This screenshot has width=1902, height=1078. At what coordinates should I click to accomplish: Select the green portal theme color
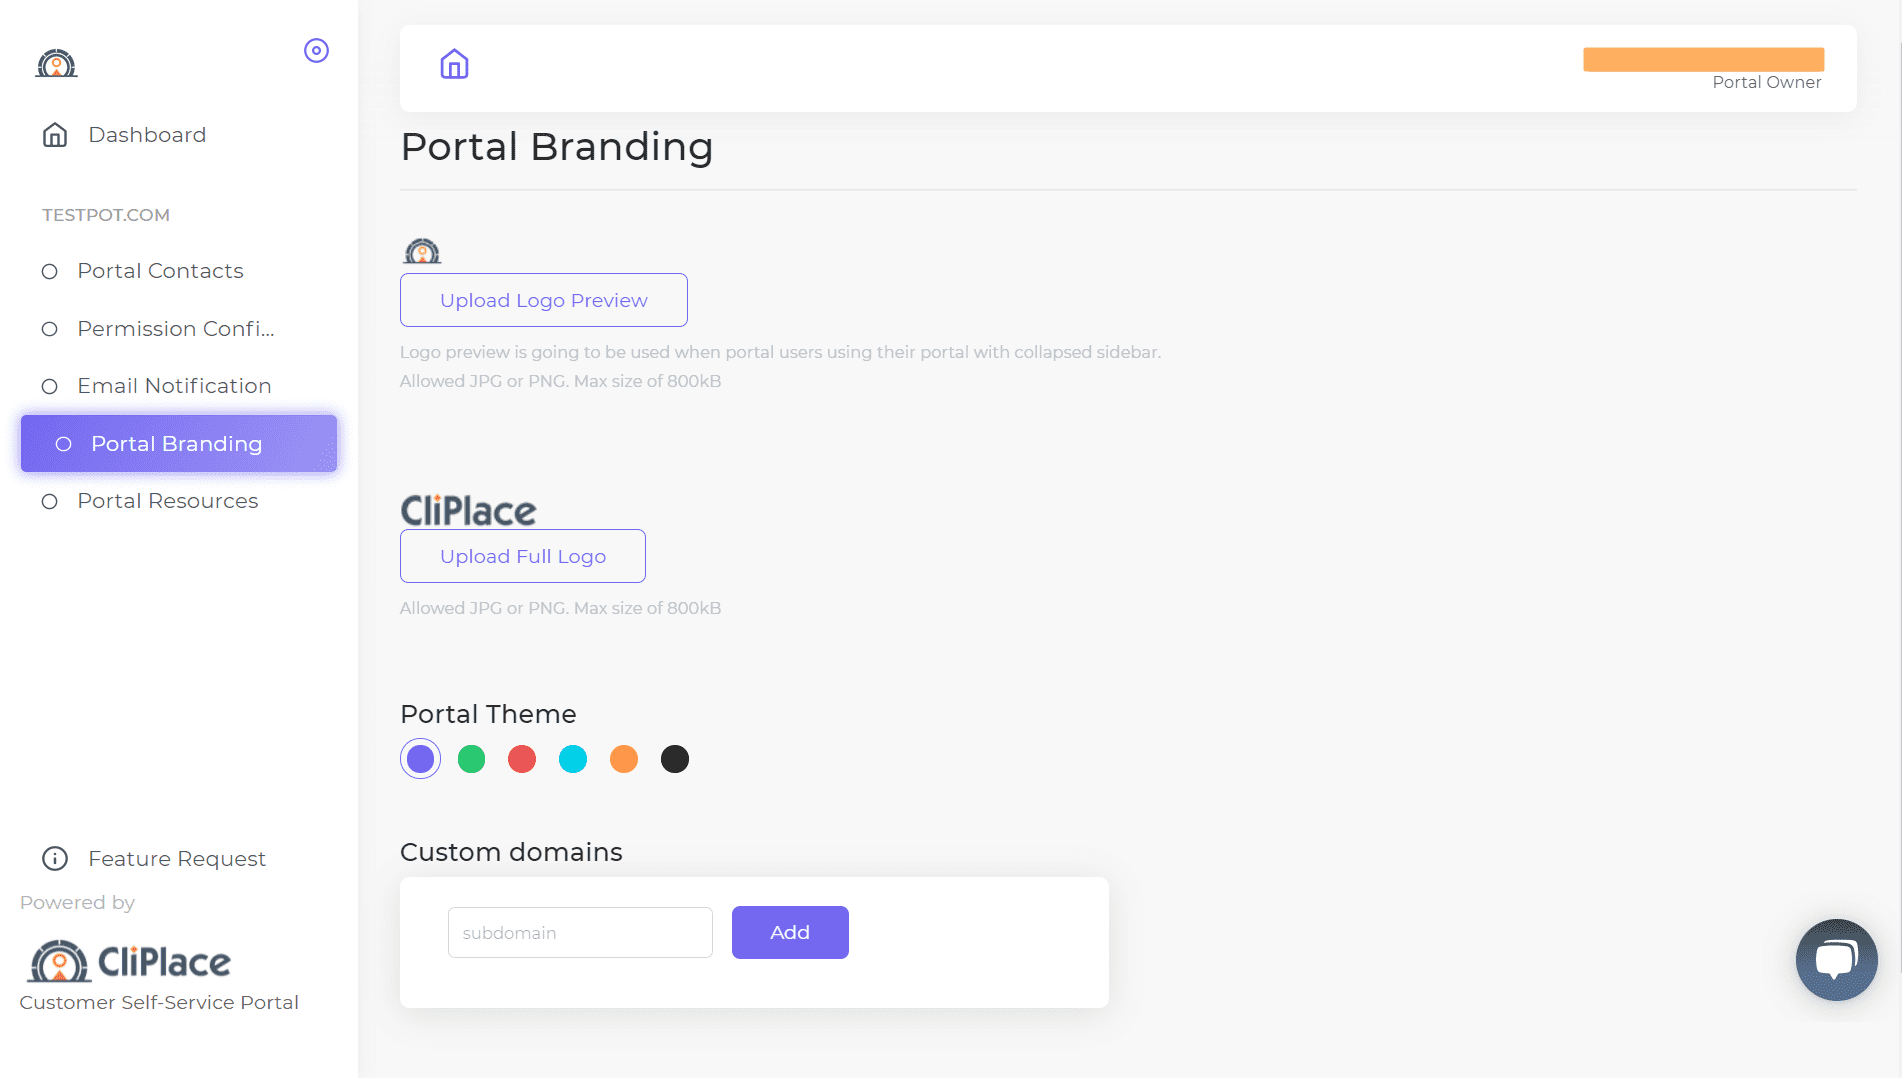[472, 759]
